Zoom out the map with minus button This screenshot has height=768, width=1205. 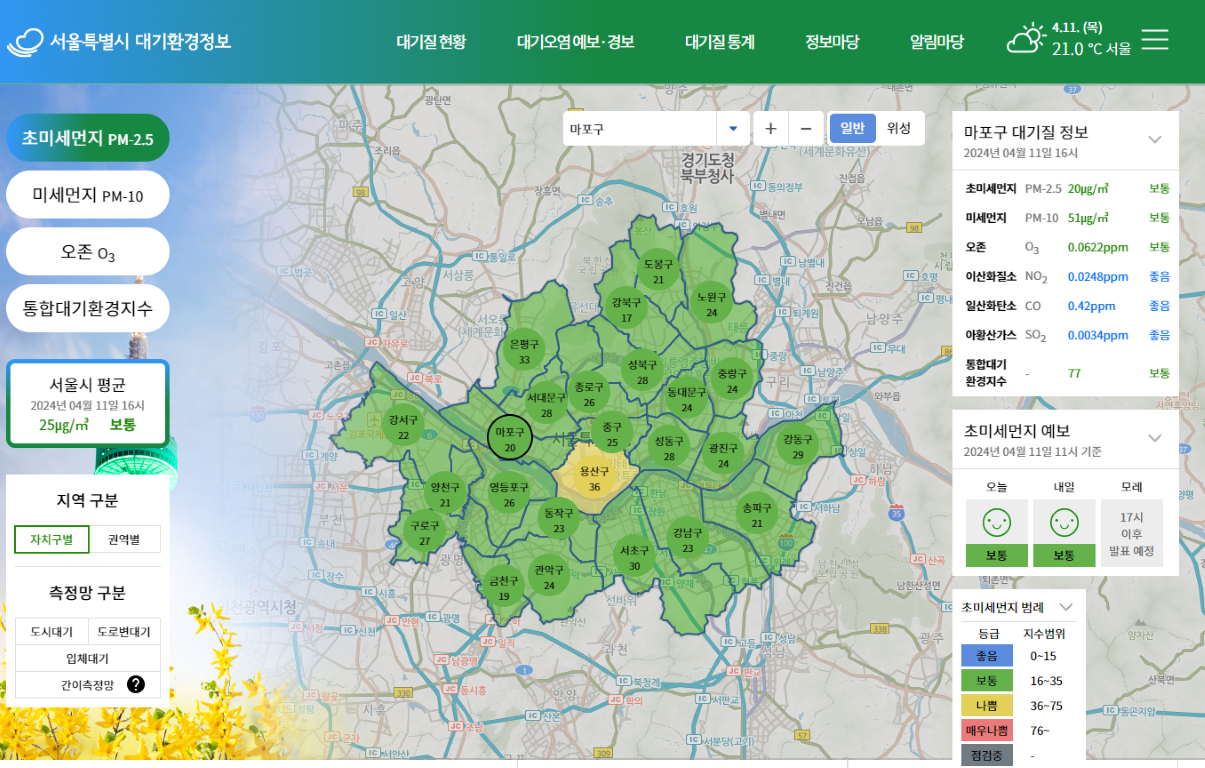[806, 128]
